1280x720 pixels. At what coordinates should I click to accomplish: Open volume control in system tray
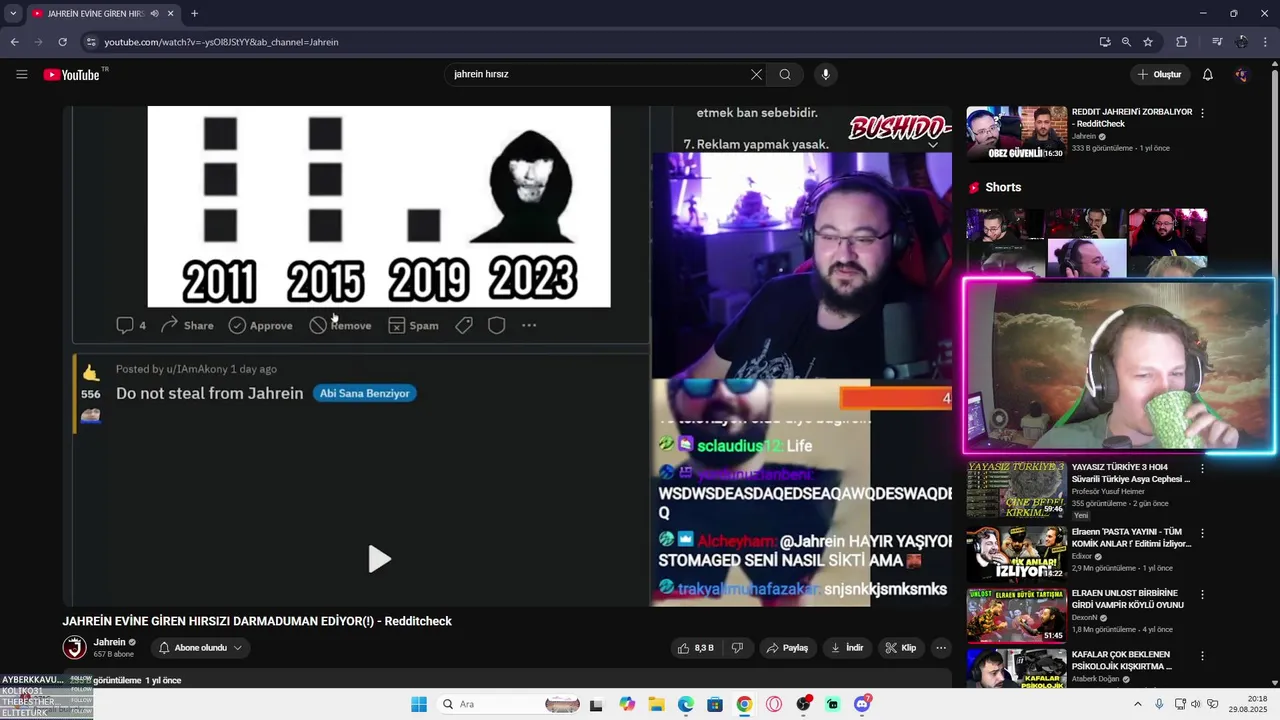(1197, 704)
